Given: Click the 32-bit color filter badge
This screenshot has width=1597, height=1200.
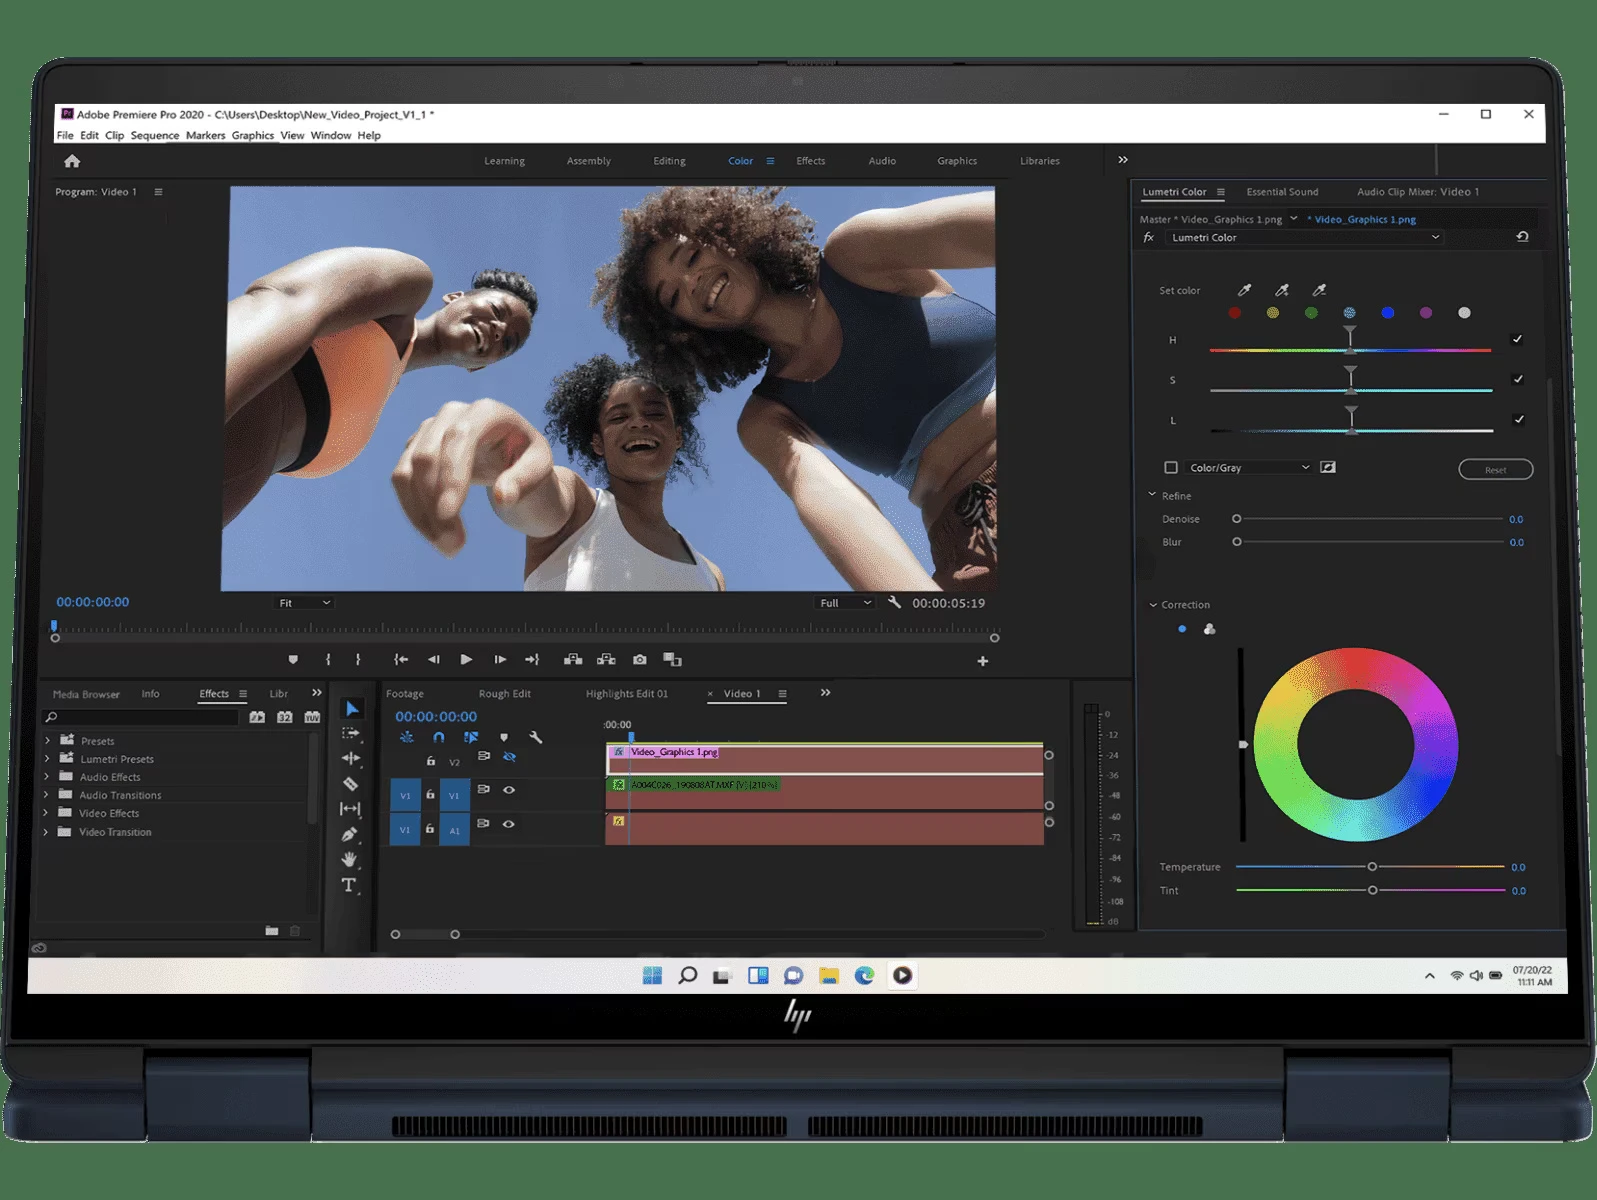Looking at the screenshot, I should click(285, 717).
